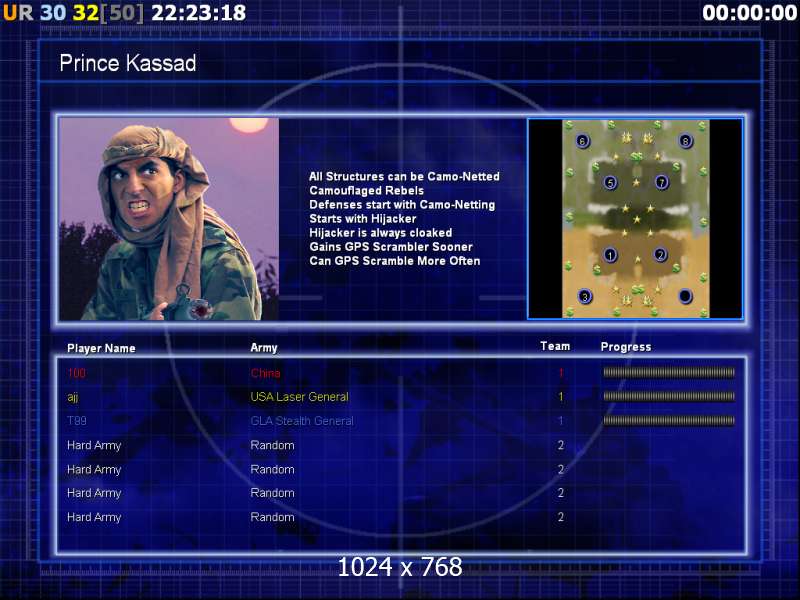Click start position 6 on the map

583,141
